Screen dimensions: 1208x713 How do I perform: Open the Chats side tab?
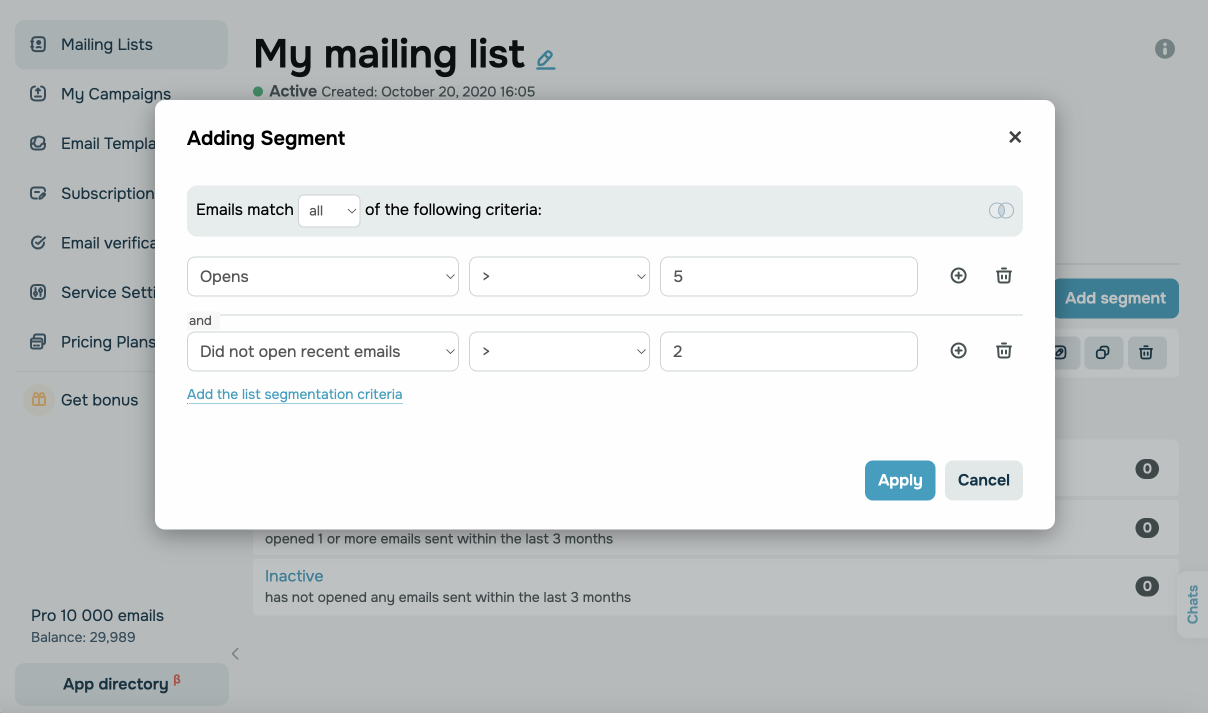pos(1193,604)
